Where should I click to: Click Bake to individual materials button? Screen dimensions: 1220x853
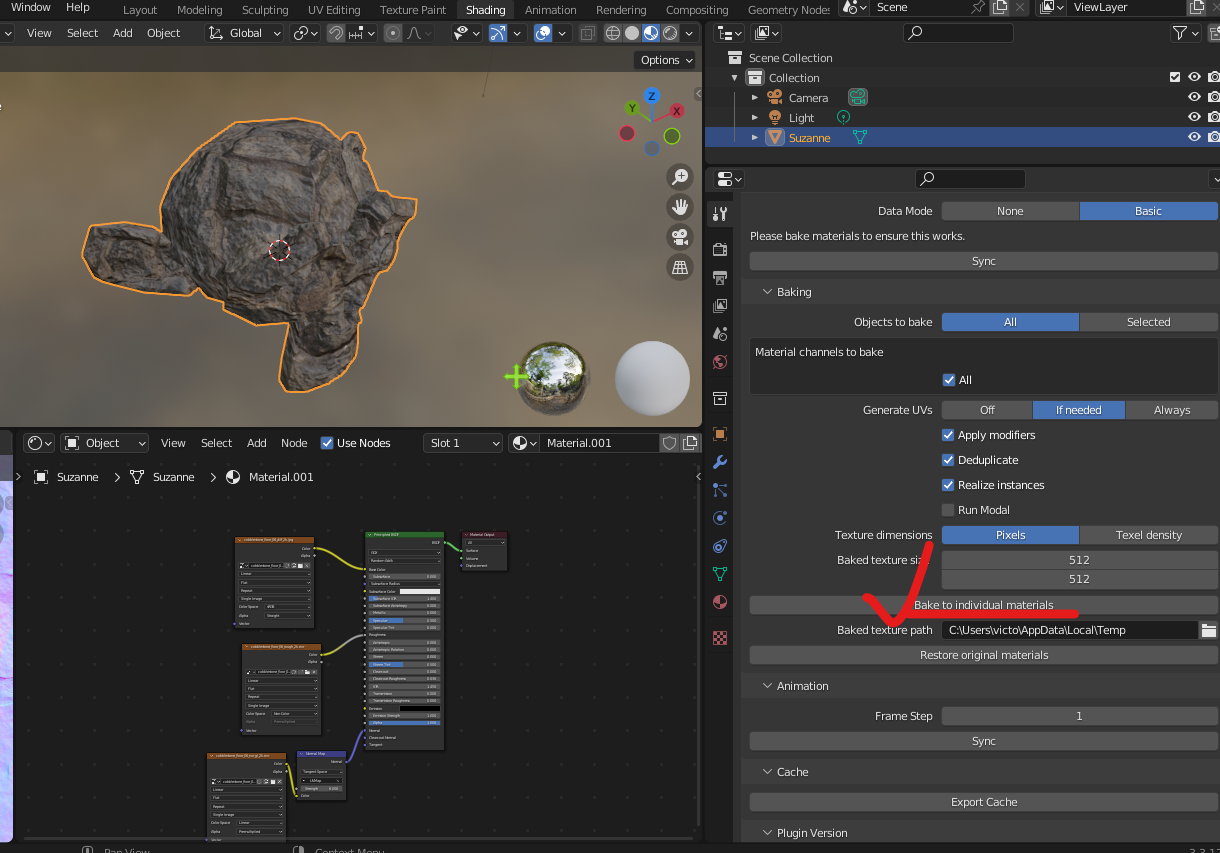click(x=983, y=605)
